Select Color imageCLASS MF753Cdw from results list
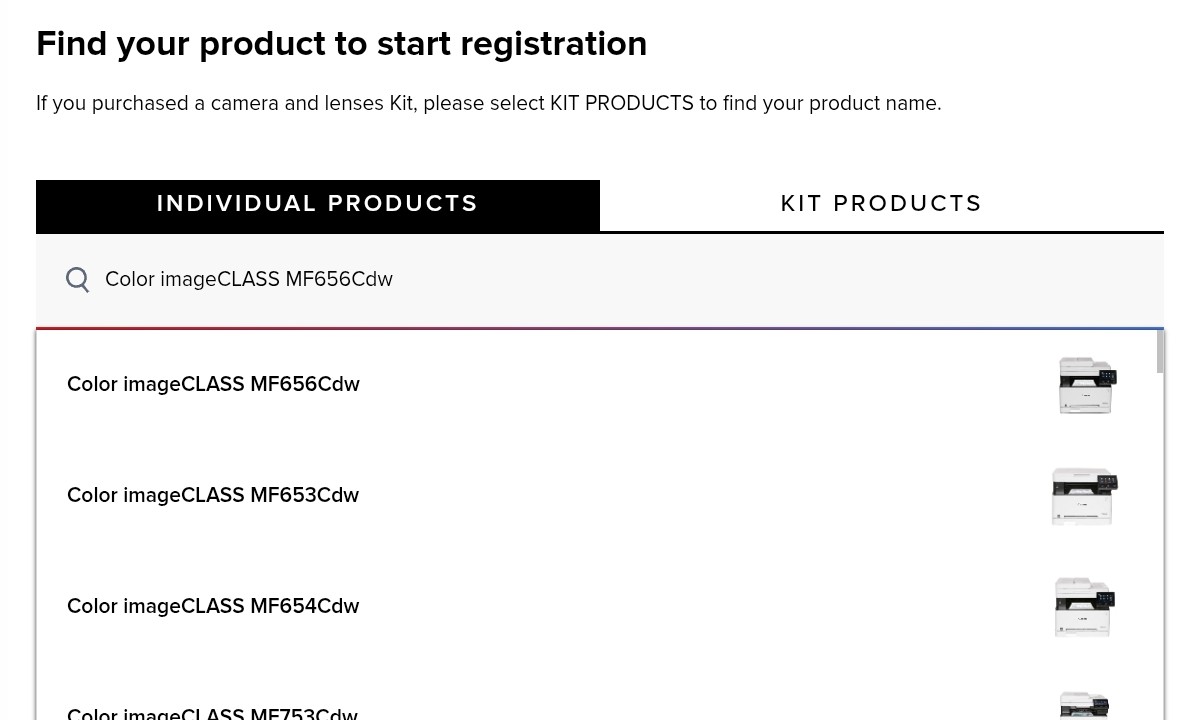 (x=212, y=712)
